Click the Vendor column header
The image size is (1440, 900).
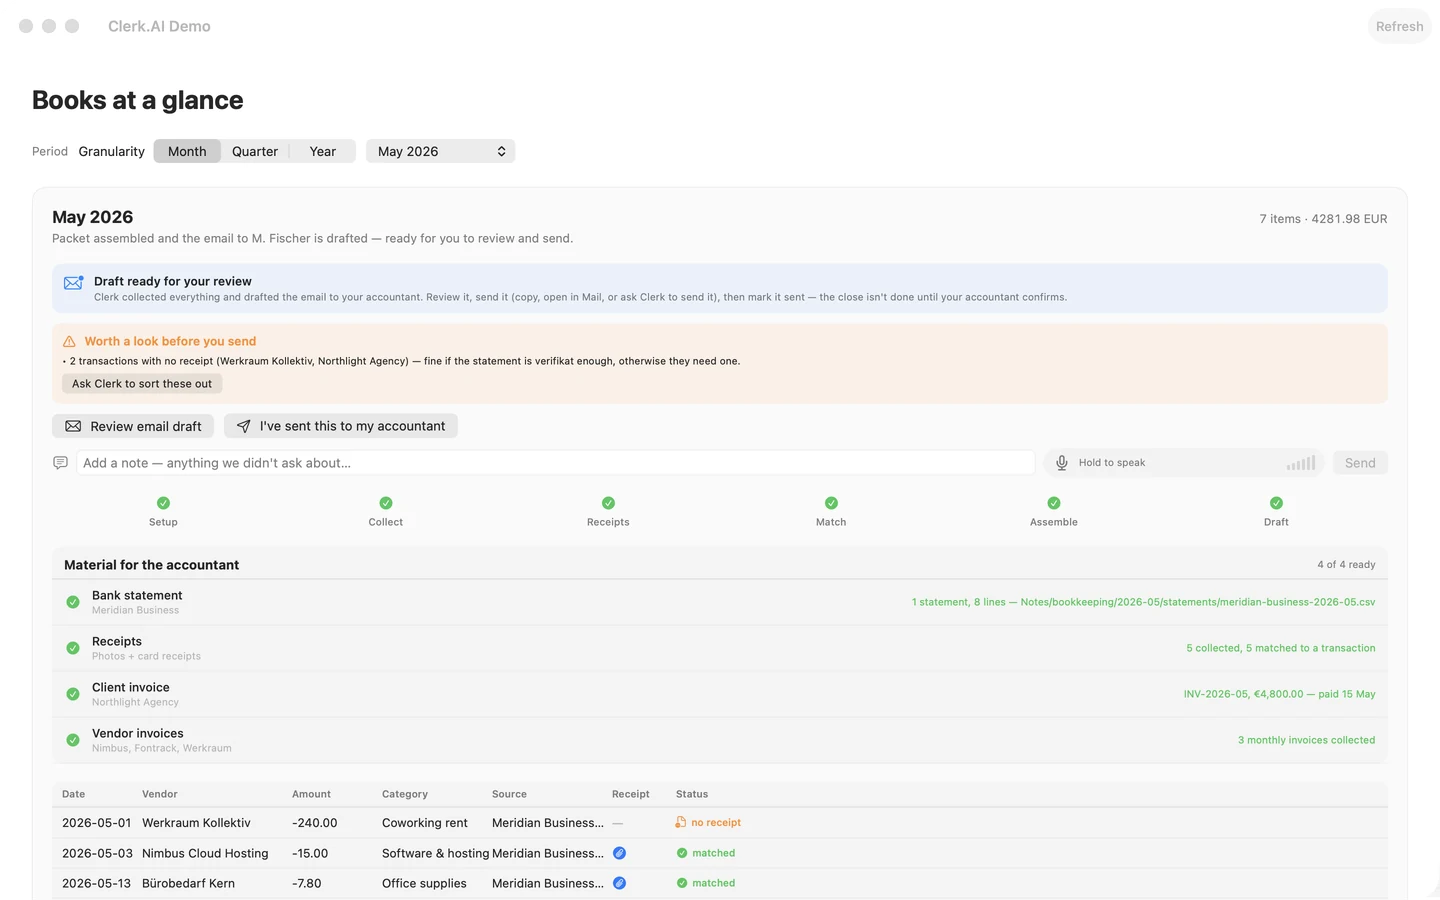159,794
